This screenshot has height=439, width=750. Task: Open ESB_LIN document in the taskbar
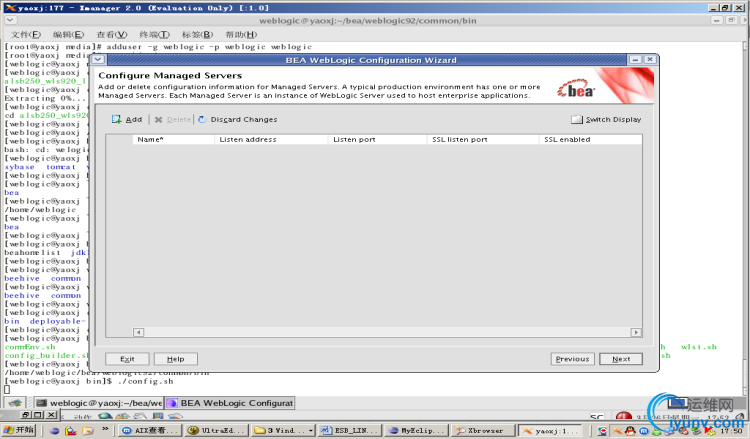(x=349, y=430)
